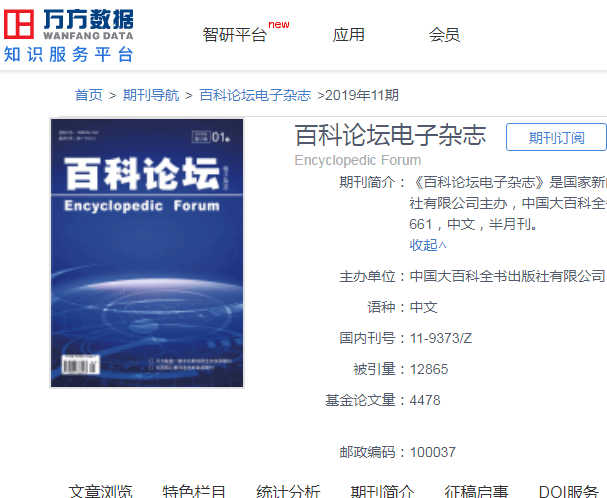Switch to the 文章浏览 tab
Image resolution: width=607 pixels, height=498 pixels.
point(101,491)
